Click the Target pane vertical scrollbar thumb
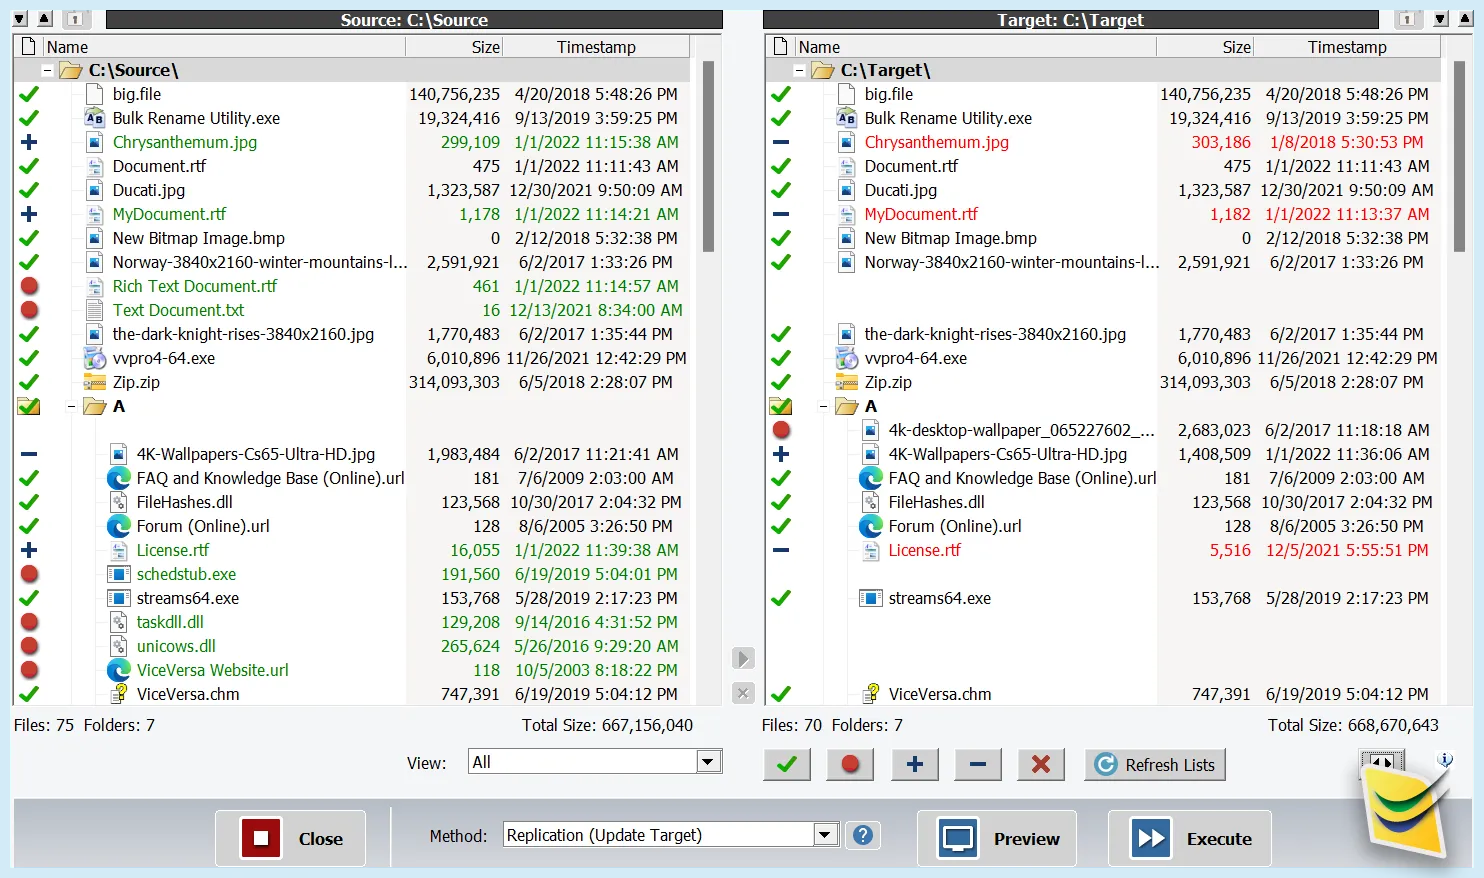This screenshot has height=878, width=1484. [x=1459, y=156]
